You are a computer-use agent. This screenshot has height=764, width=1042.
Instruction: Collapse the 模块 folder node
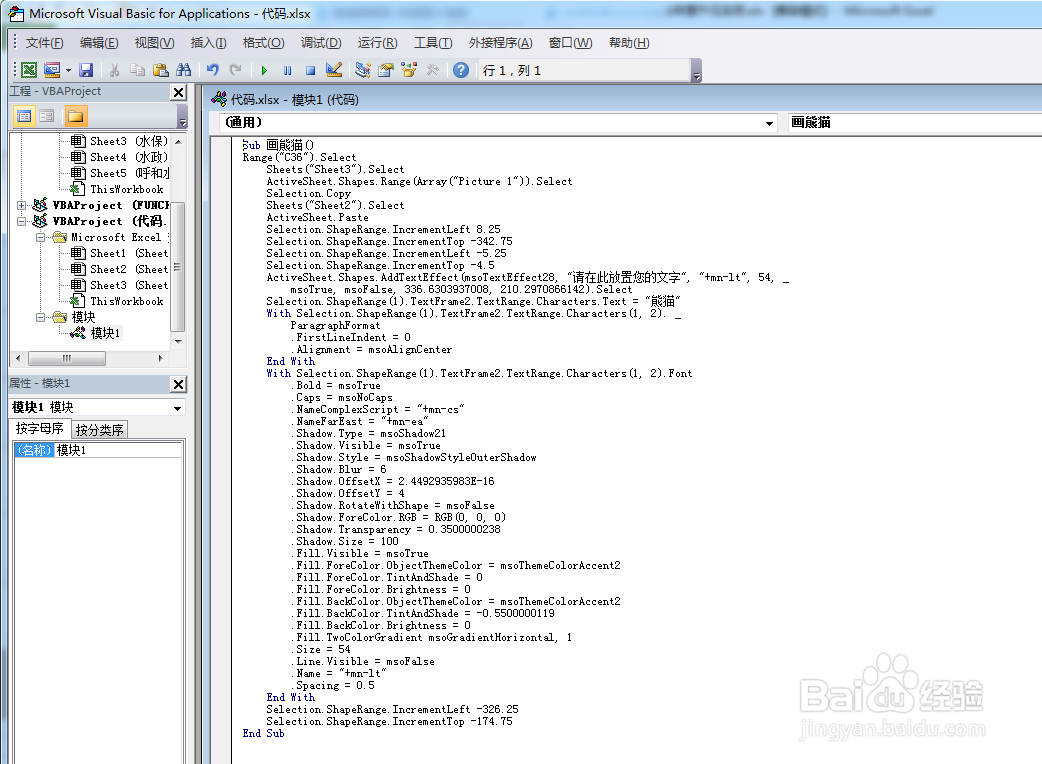click(x=40, y=317)
